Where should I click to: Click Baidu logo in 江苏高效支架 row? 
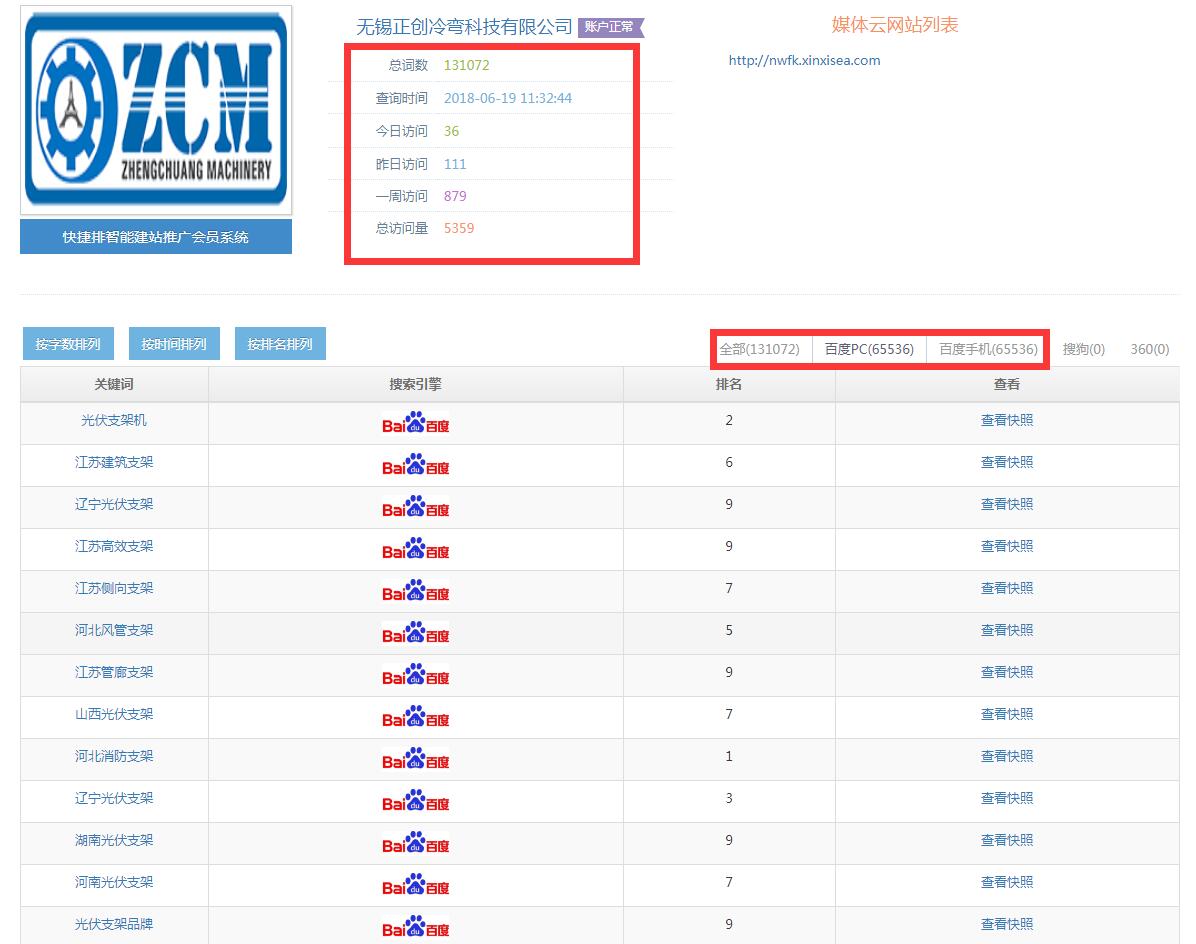[416, 550]
